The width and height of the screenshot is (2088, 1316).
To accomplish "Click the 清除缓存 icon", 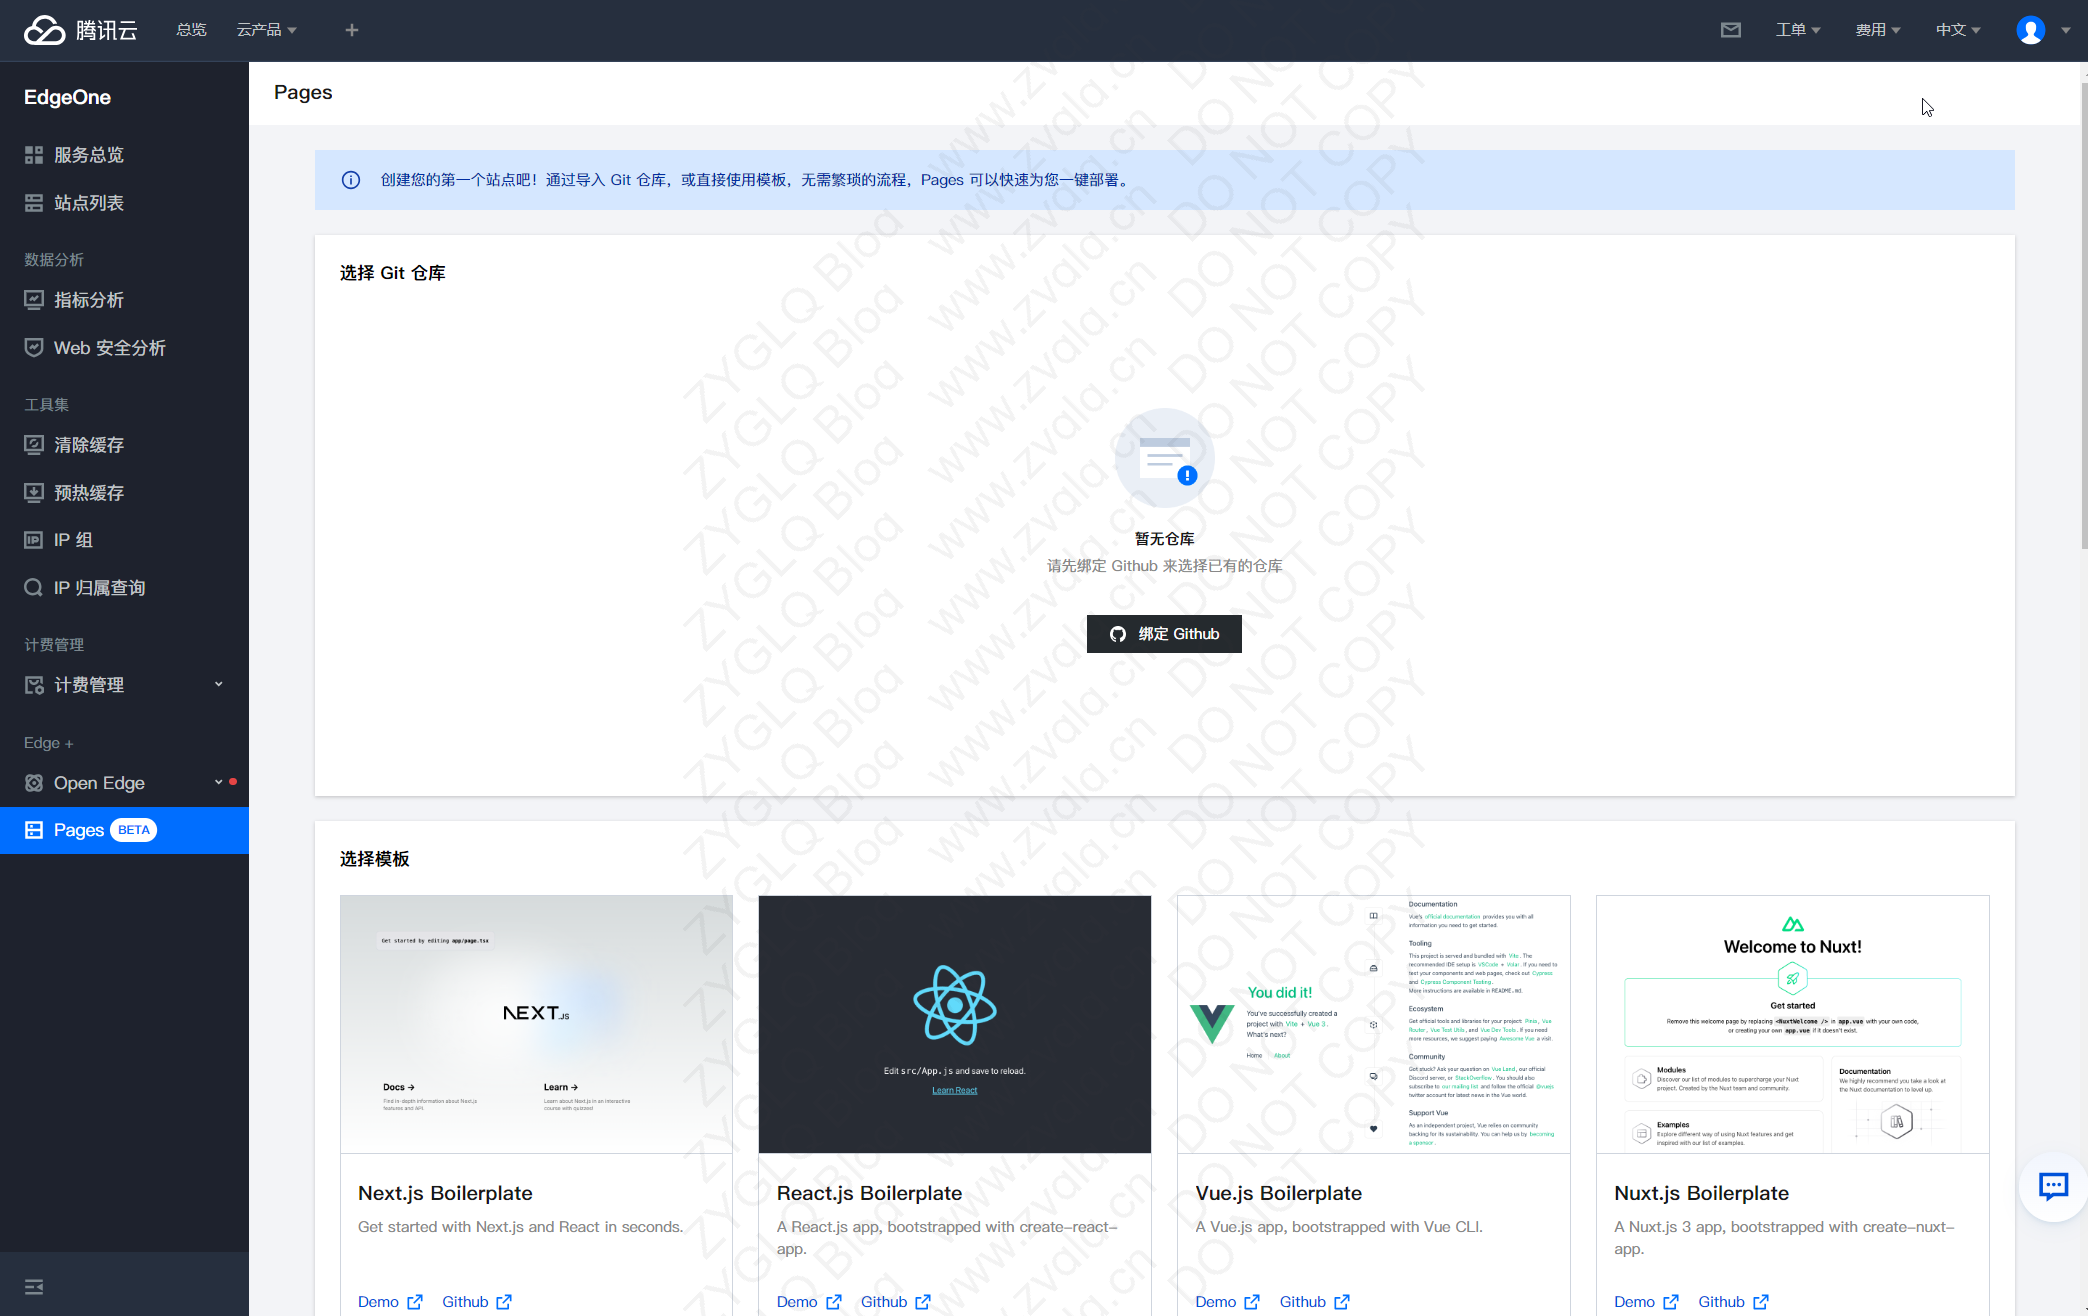I will click(34, 445).
